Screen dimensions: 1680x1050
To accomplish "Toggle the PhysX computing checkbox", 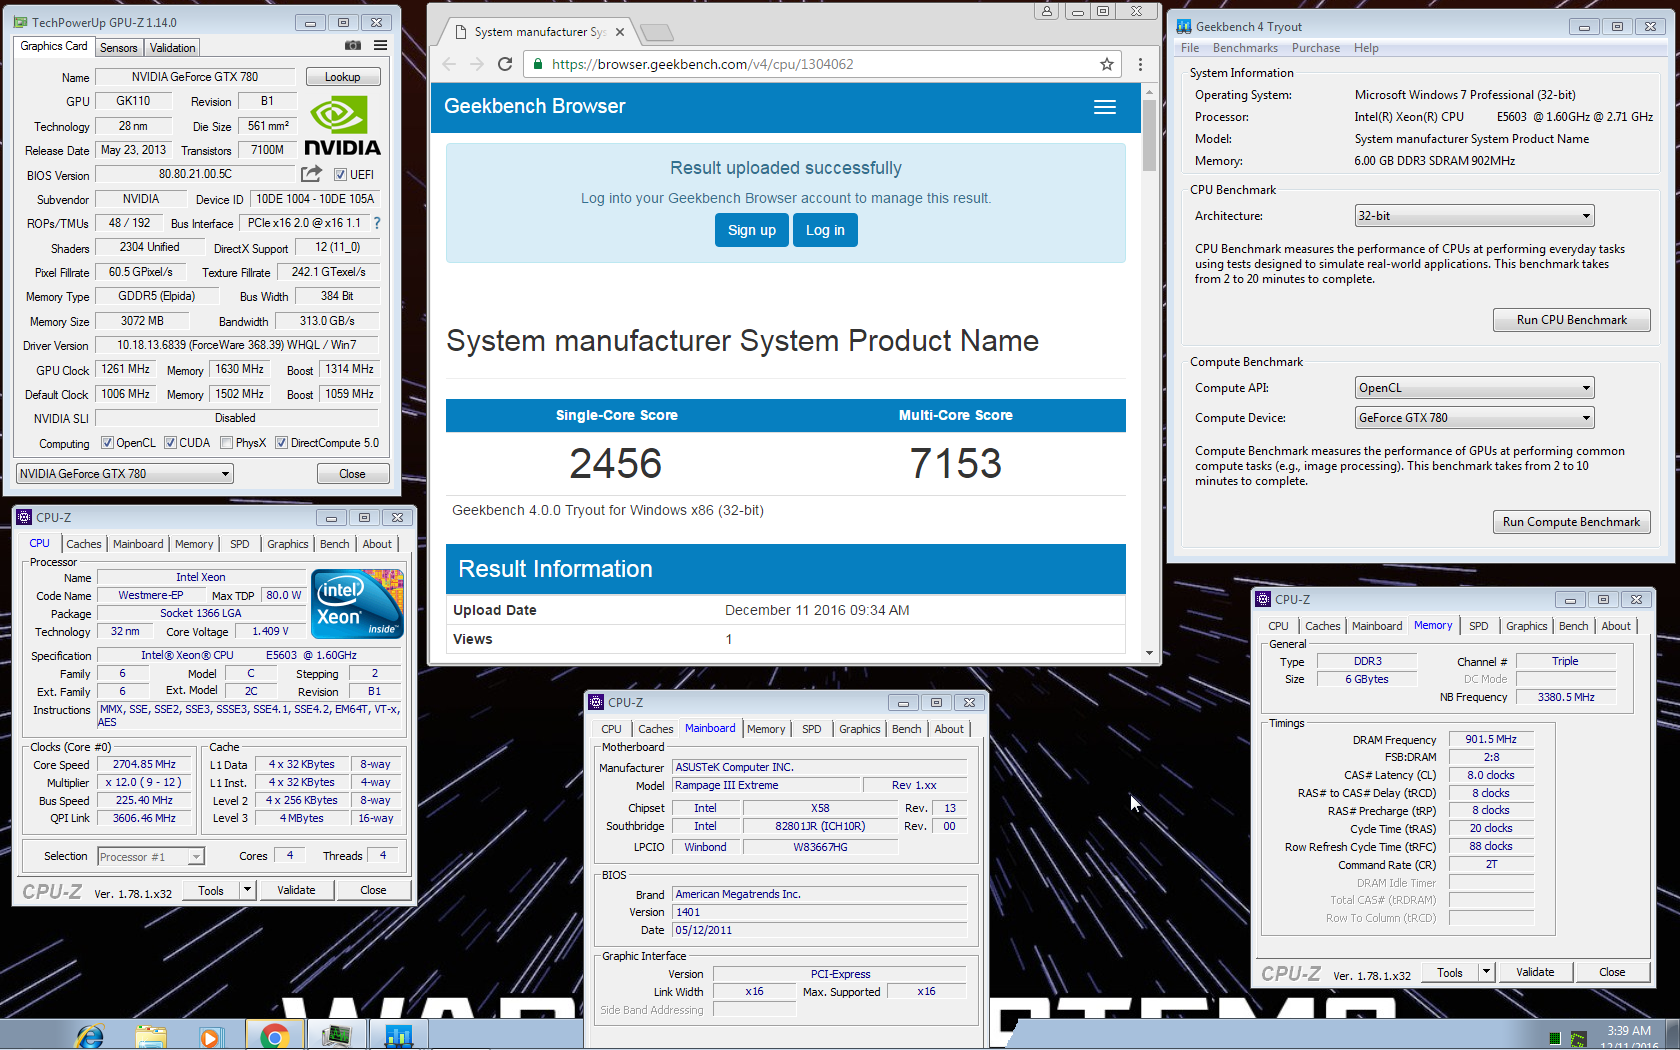I will (x=227, y=443).
